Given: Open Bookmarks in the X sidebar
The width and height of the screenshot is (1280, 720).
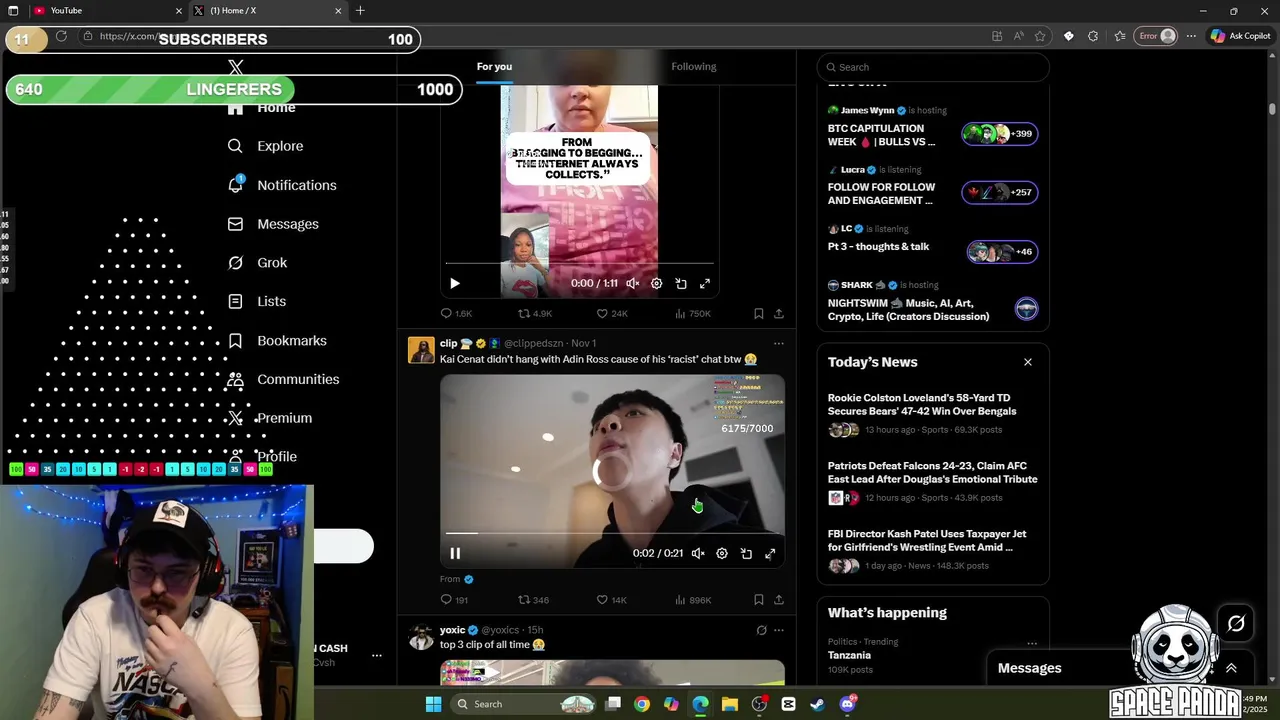Looking at the screenshot, I should (x=277, y=341).
